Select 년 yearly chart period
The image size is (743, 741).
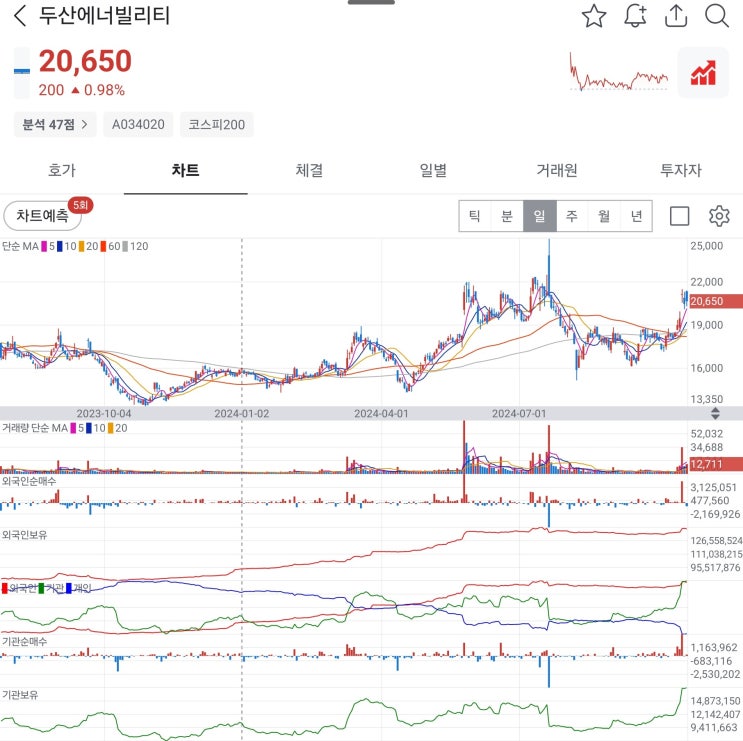pos(636,216)
